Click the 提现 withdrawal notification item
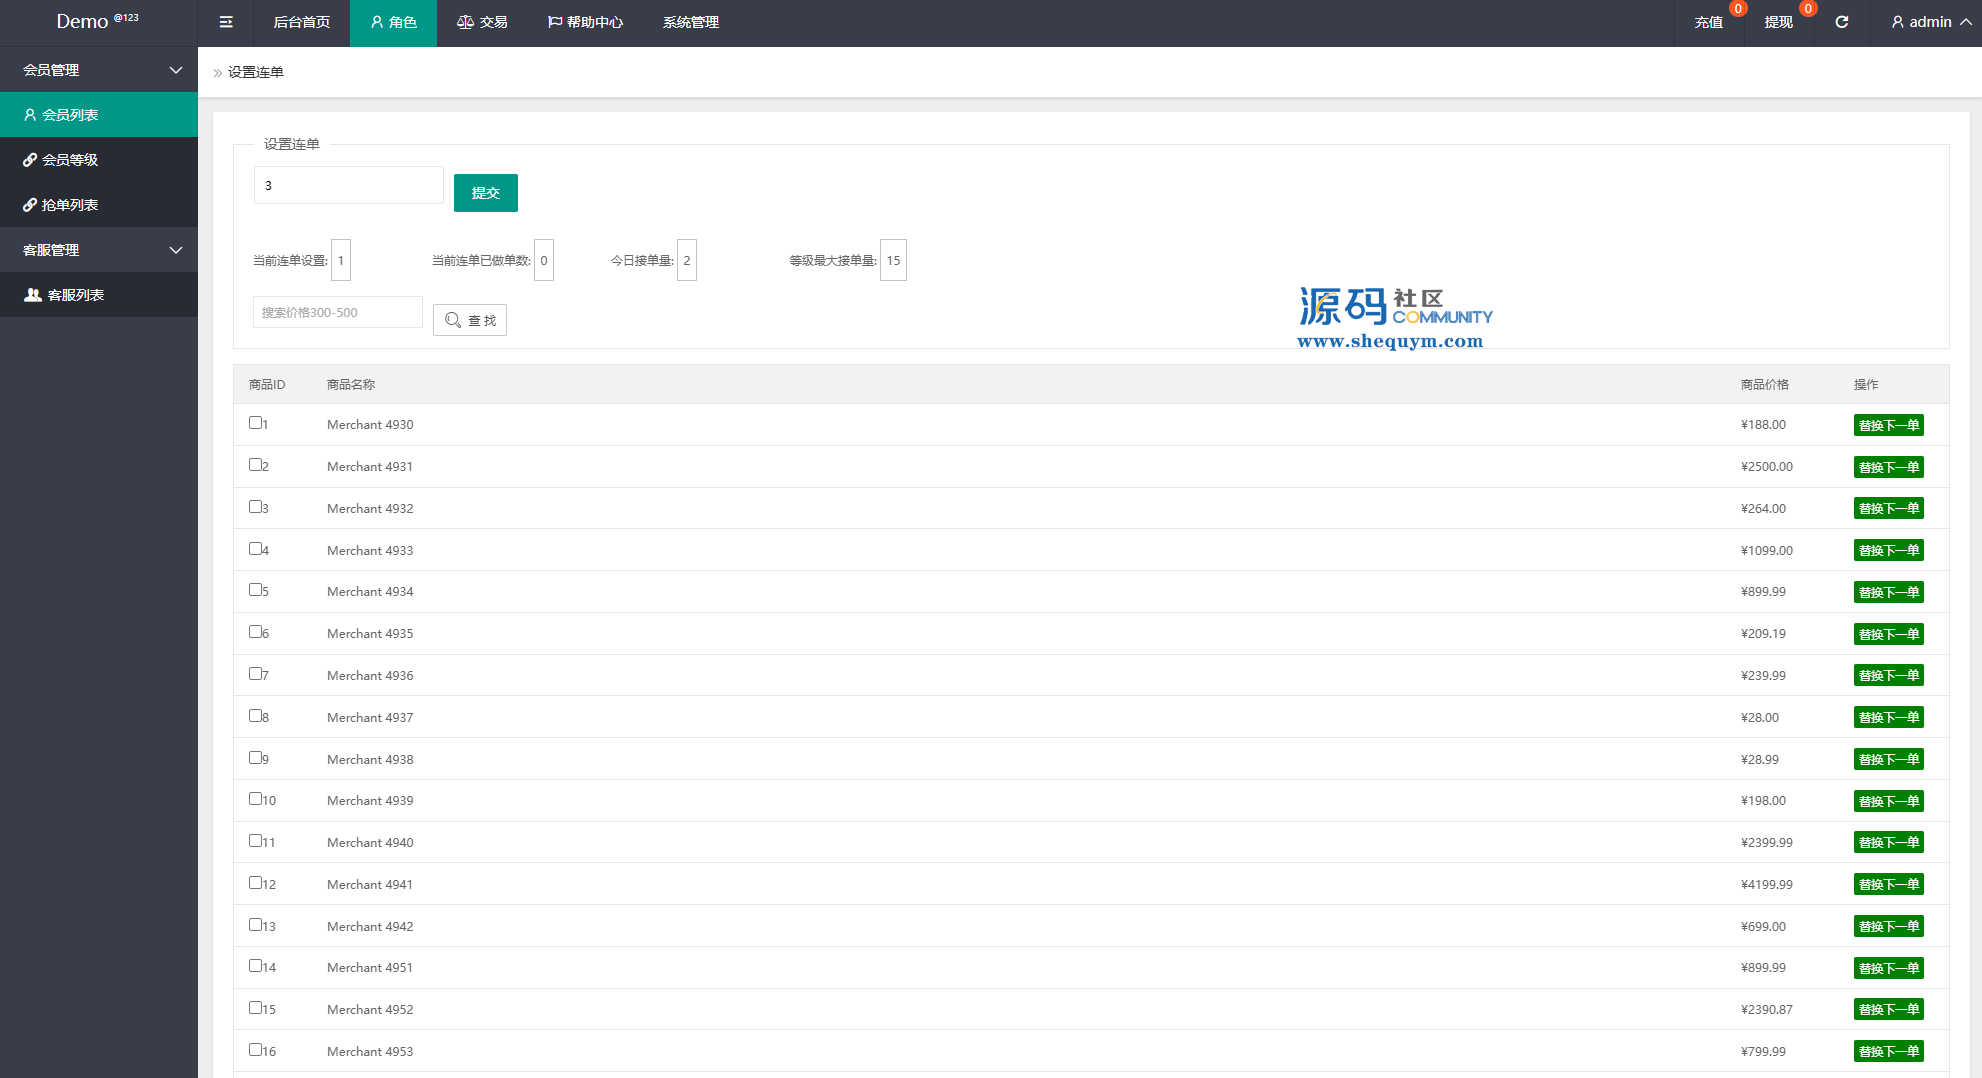This screenshot has width=1982, height=1078. point(1778,22)
